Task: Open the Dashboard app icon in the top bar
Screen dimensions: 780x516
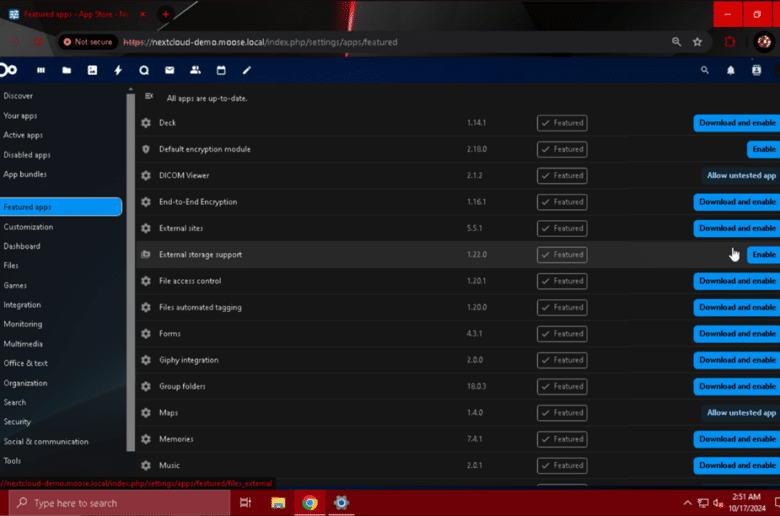Action: [x=41, y=70]
